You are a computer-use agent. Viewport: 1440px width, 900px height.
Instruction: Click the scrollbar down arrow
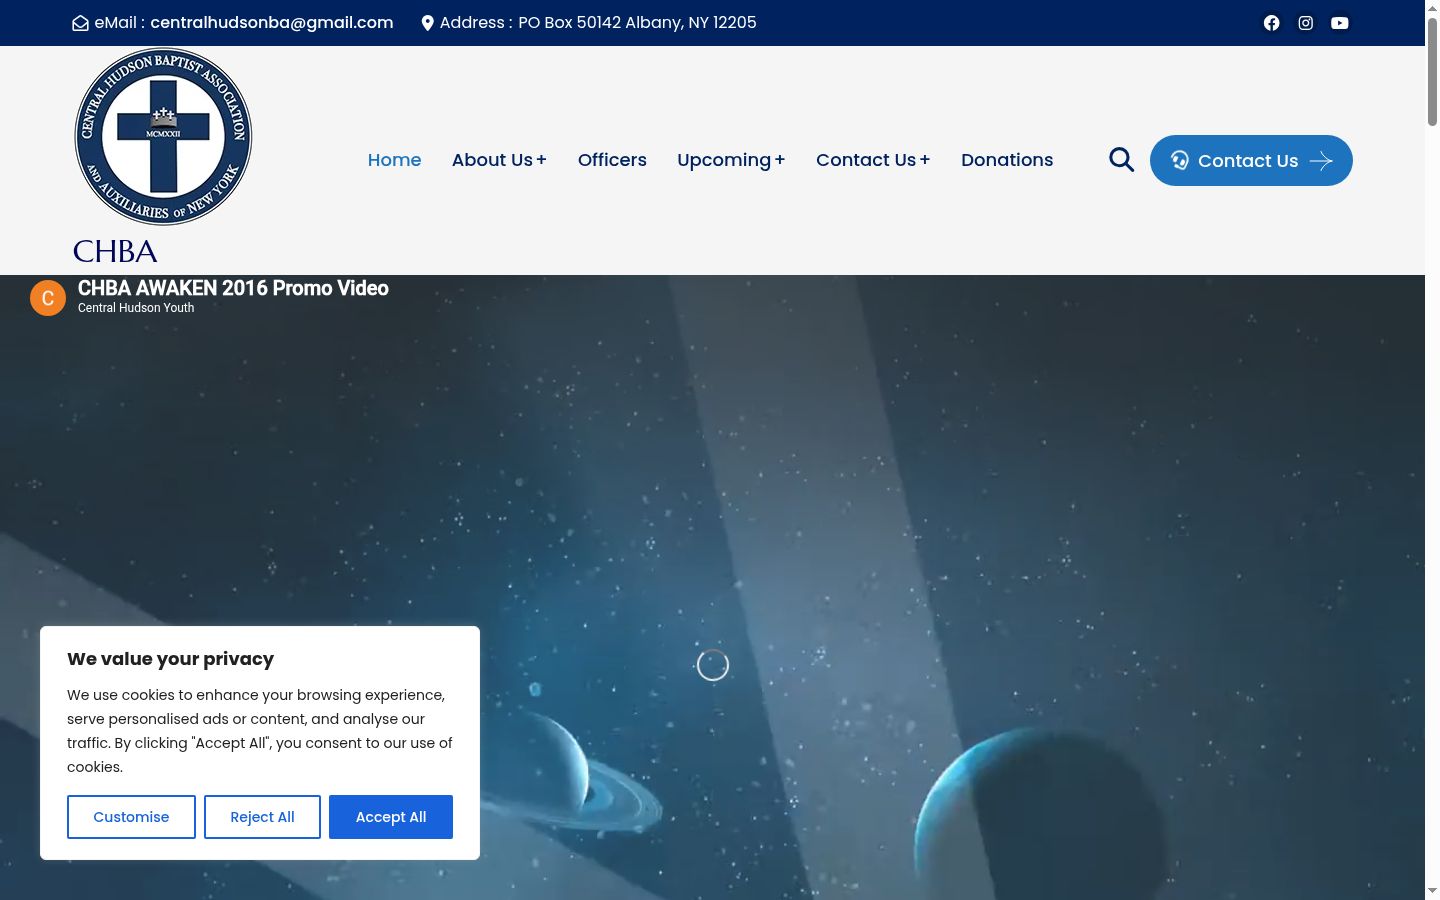[x=1432, y=890]
